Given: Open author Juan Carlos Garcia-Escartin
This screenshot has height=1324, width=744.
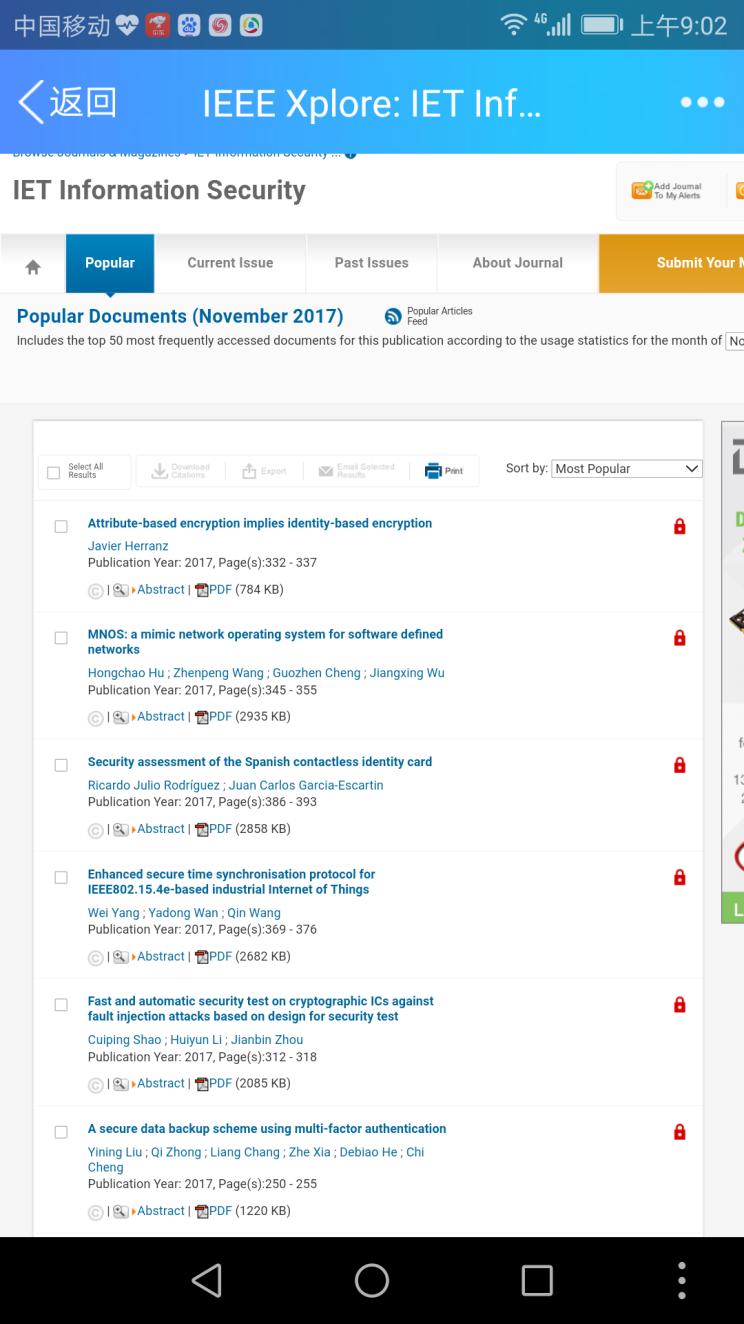Looking at the screenshot, I should (306, 785).
